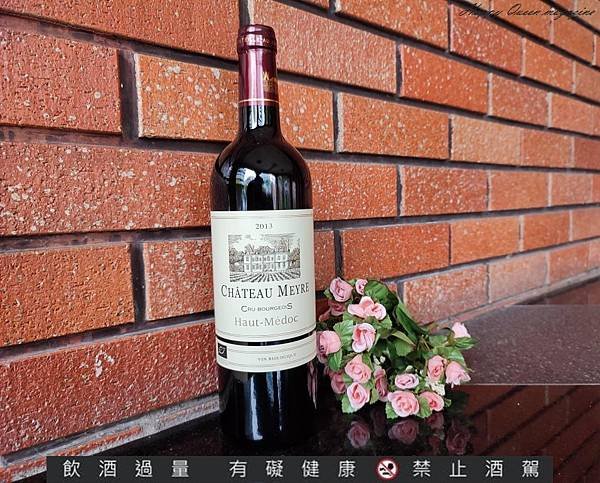Image resolution: width=600 pixels, height=483 pixels.
Task: Click the gold band on the bottle neck
Action: coord(258,102)
